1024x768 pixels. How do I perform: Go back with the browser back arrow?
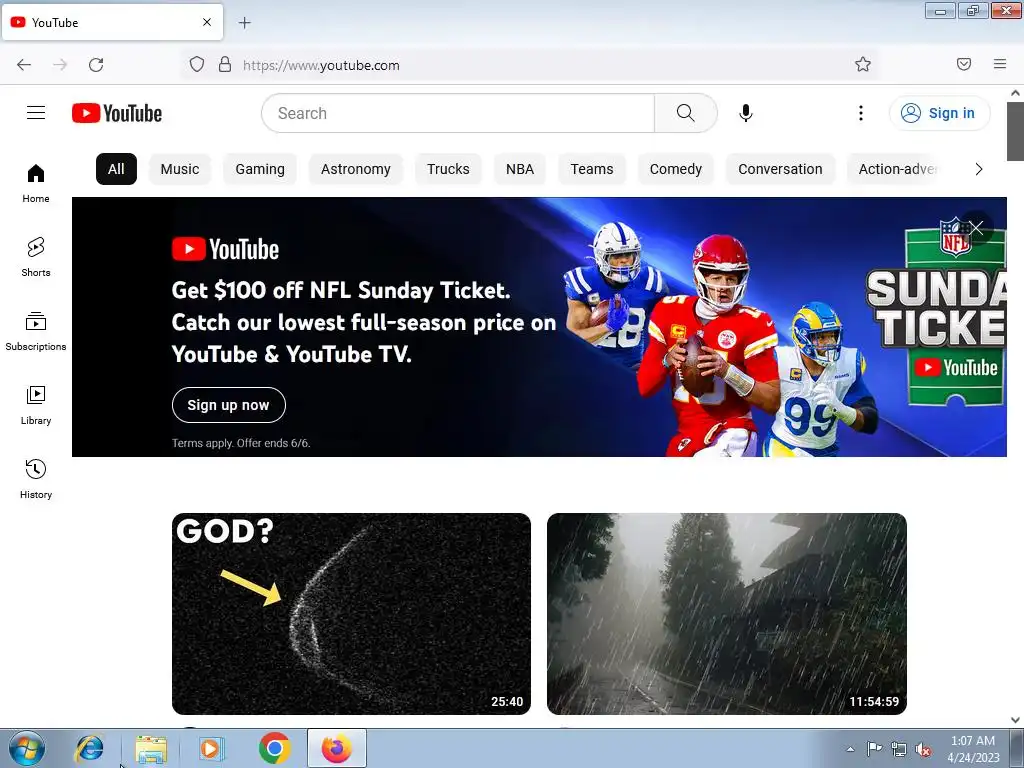coord(24,64)
